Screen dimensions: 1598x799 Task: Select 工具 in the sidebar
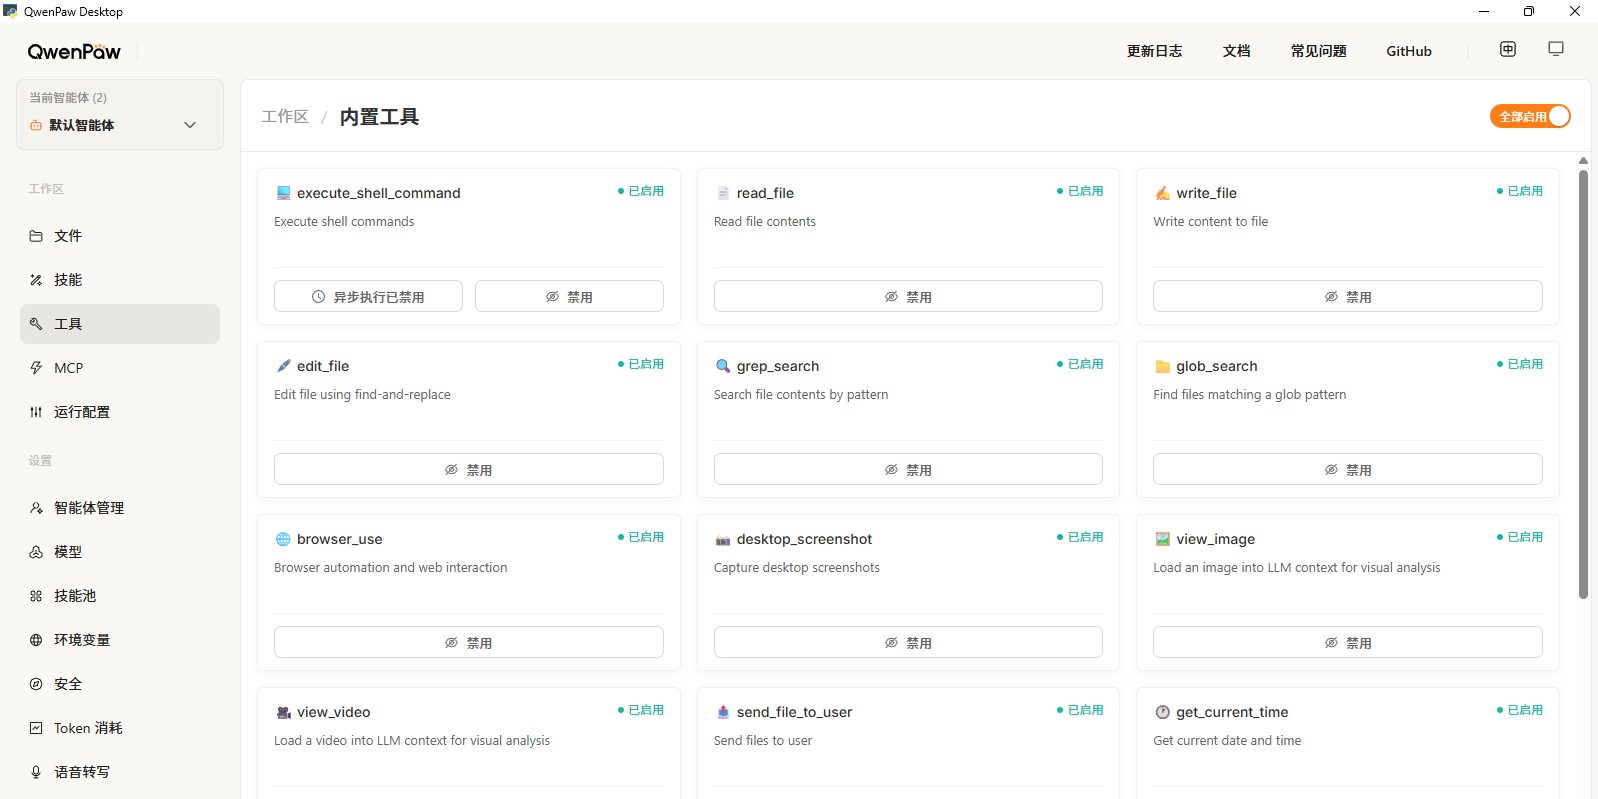click(120, 324)
